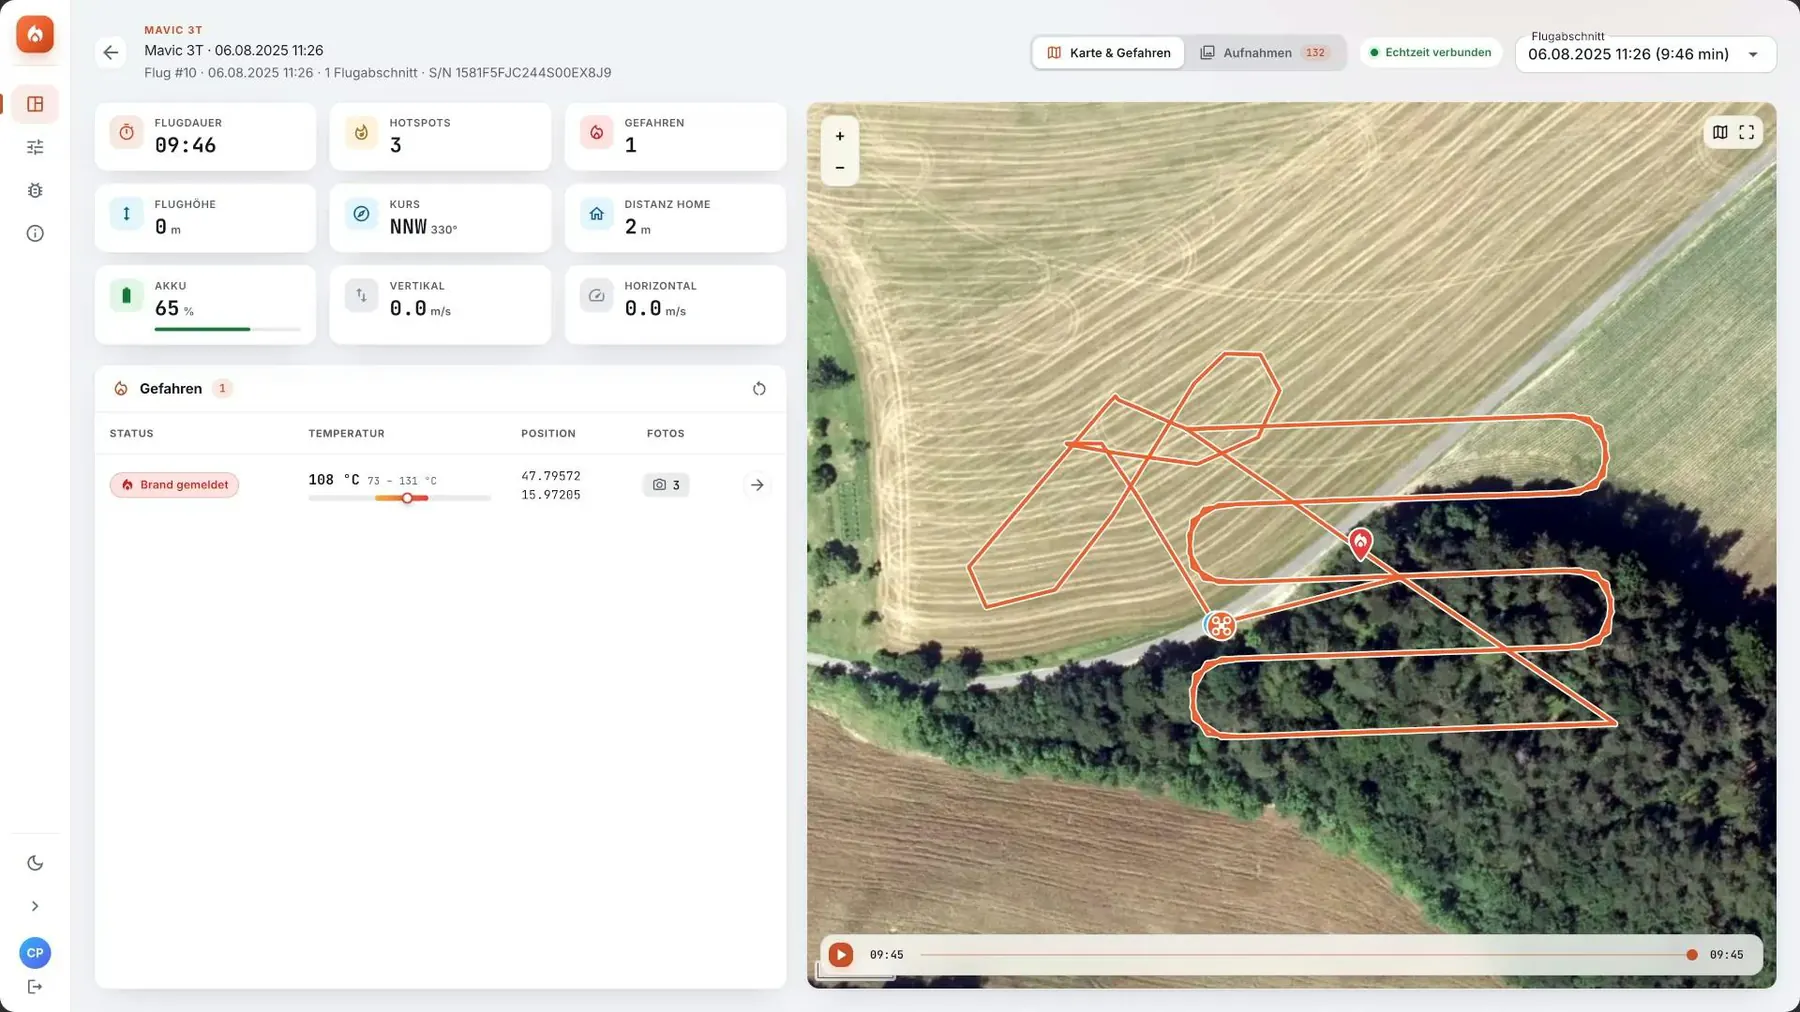Screen dimensions: 1800x1012
Task: Toggle dark mode with moon icon
Action: tap(35, 863)
